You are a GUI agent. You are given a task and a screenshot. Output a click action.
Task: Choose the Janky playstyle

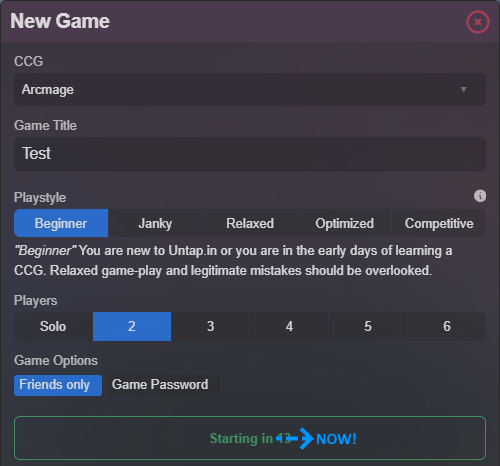coord(155,223)
